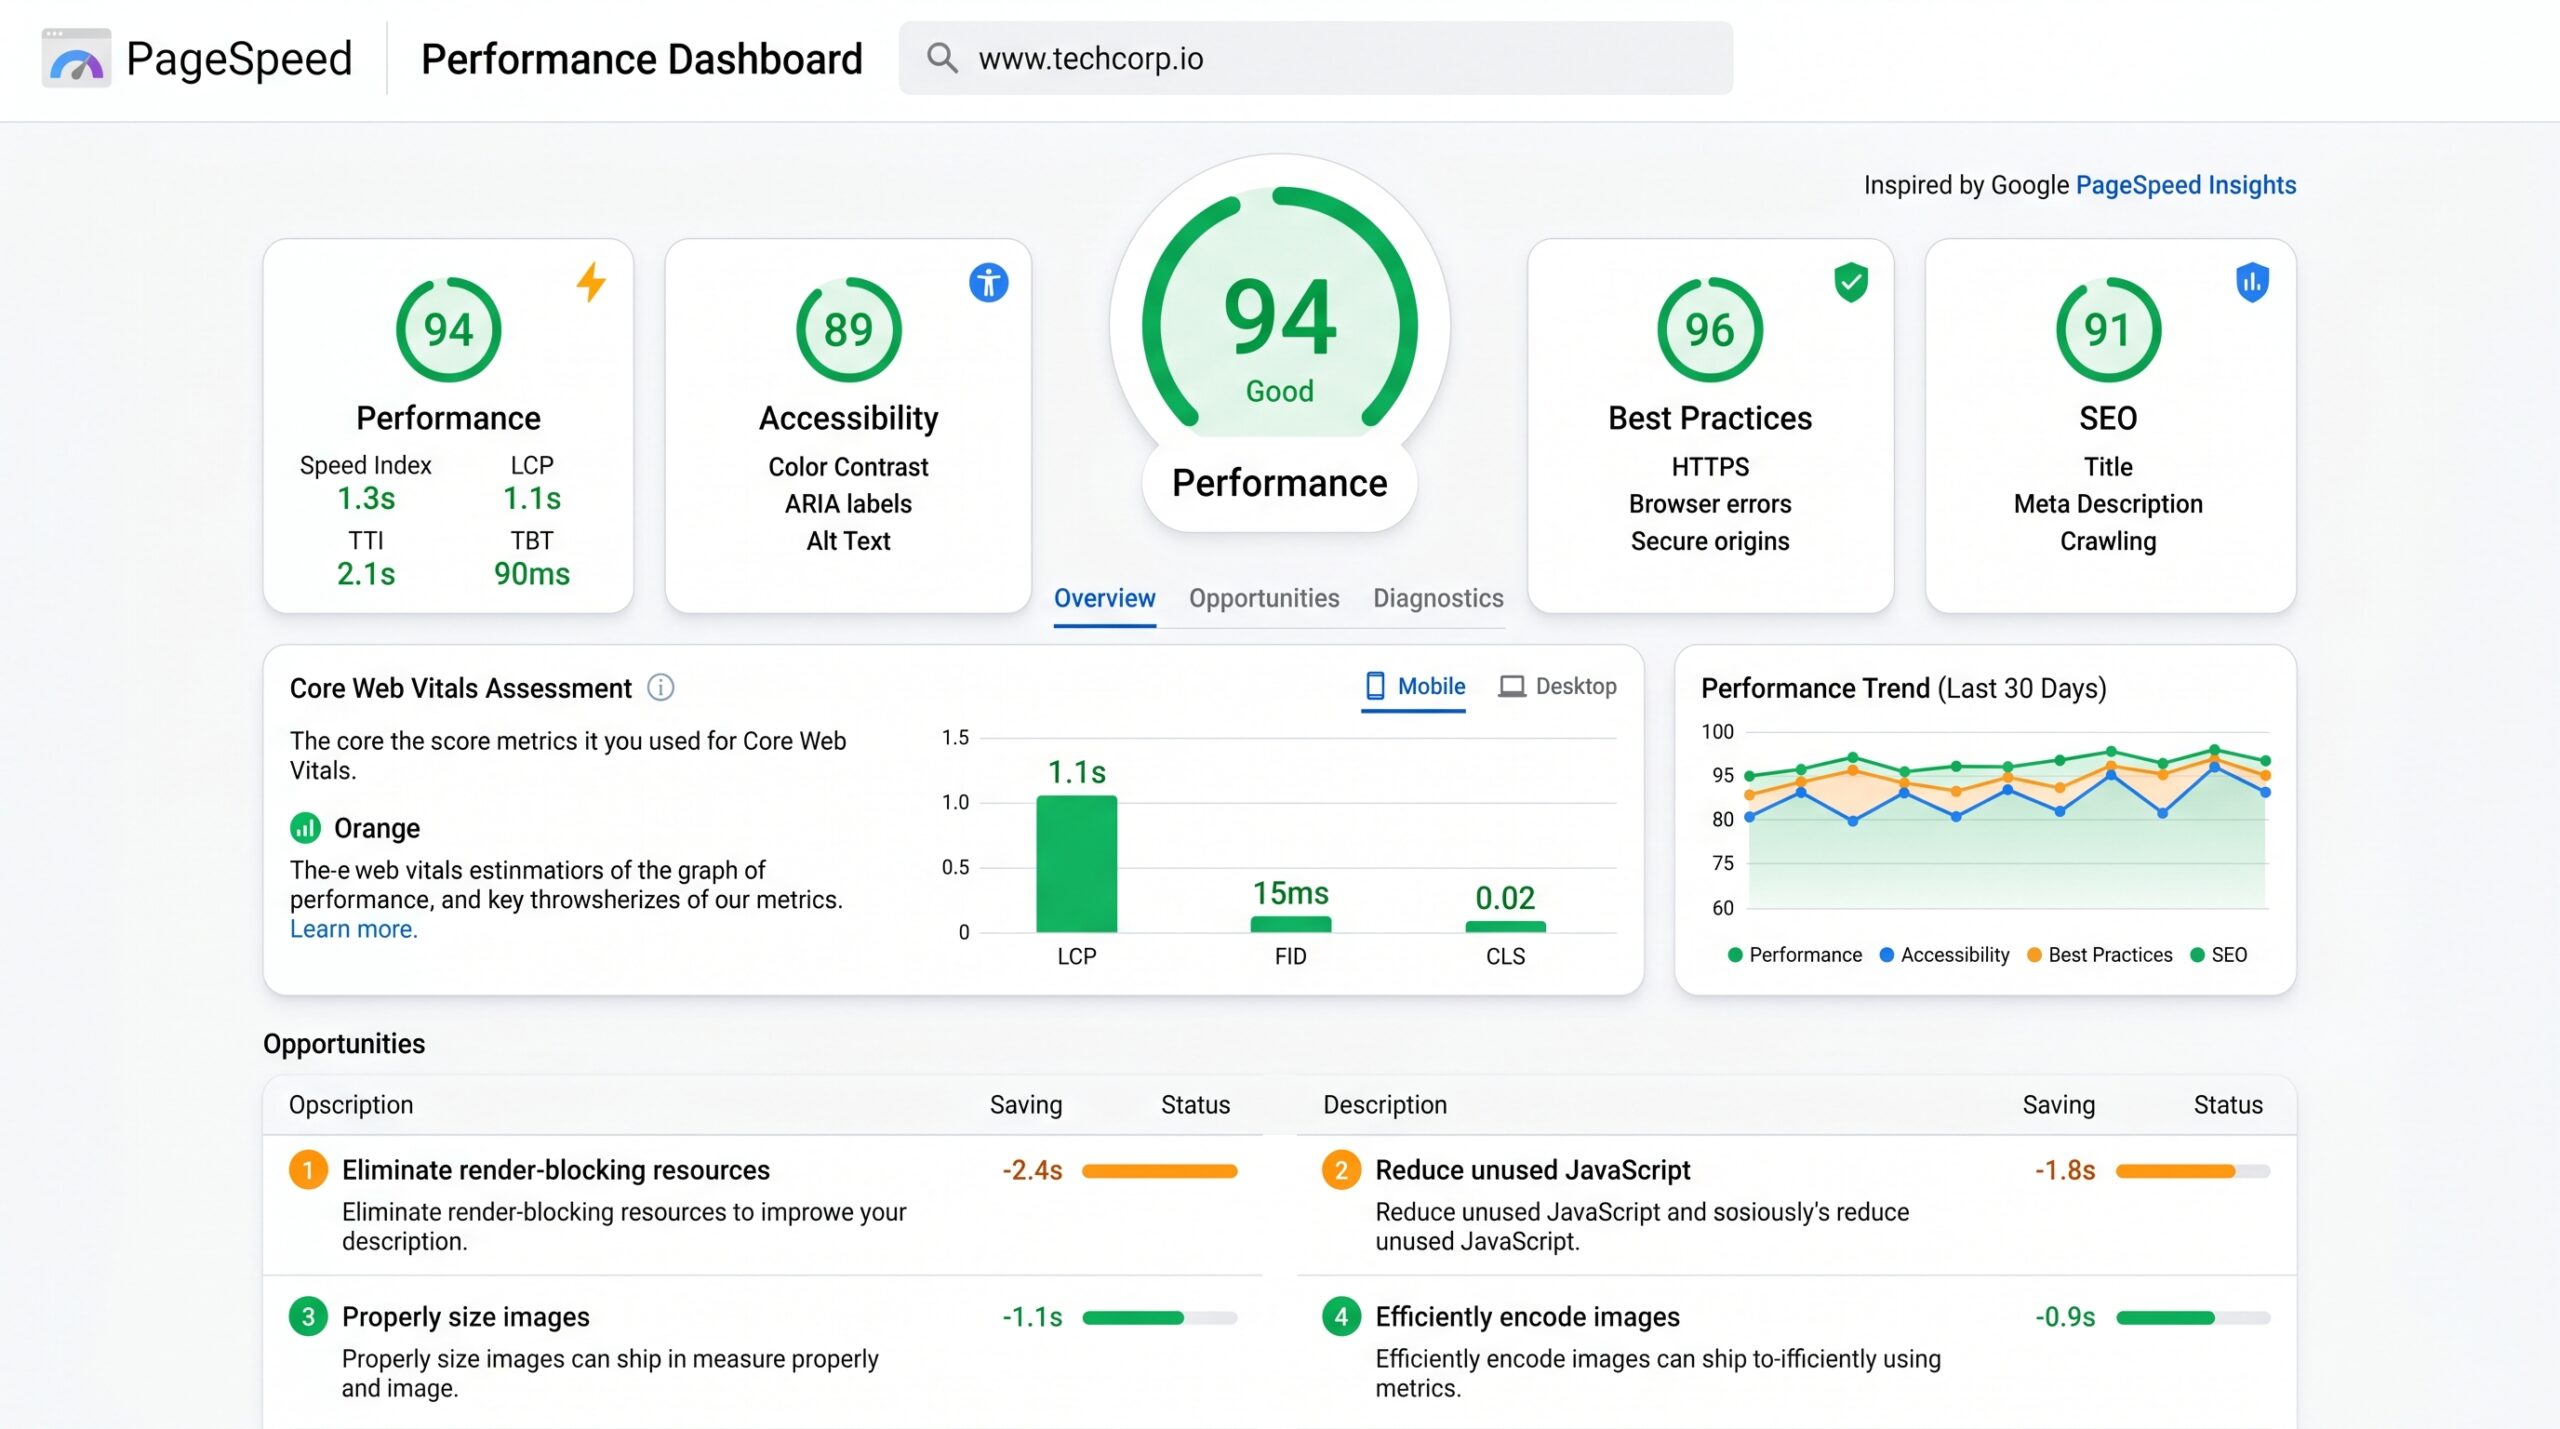Click the -1.8s saving value
Viewport: 2560px width, 1429px height.
[2065, 1170]
